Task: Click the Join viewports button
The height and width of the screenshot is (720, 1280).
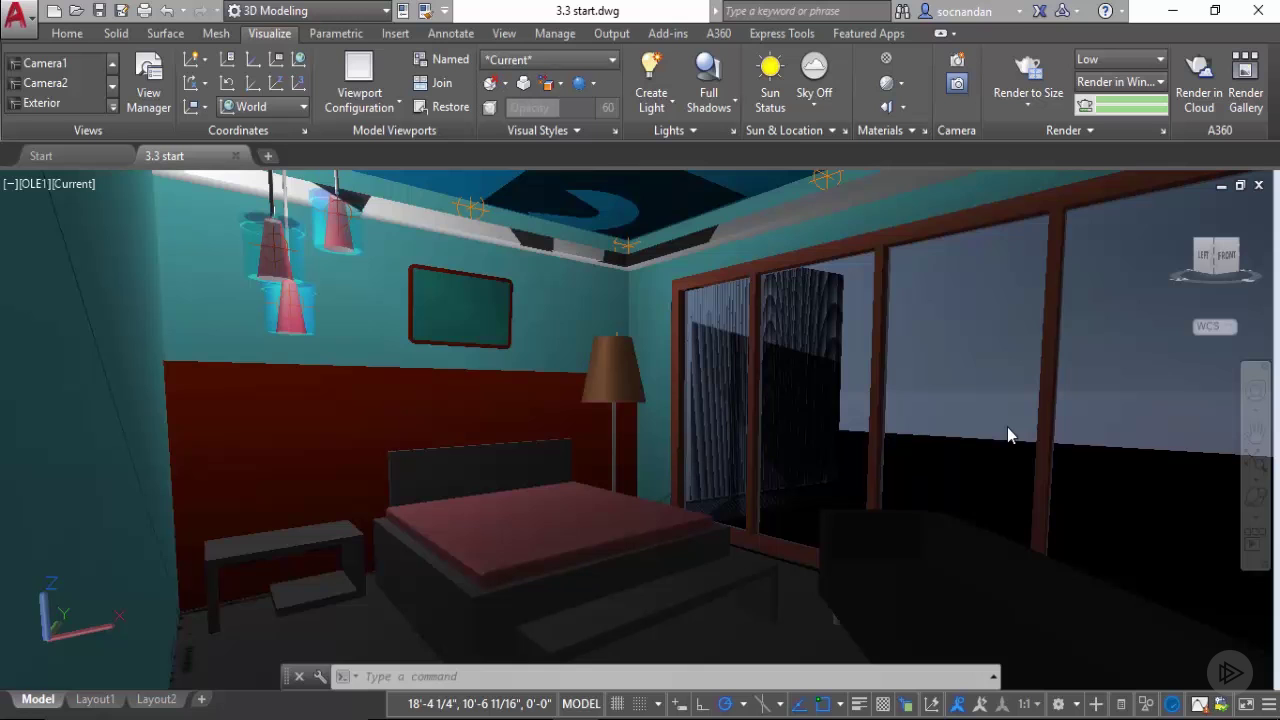Action: click(x=433, y=83)
